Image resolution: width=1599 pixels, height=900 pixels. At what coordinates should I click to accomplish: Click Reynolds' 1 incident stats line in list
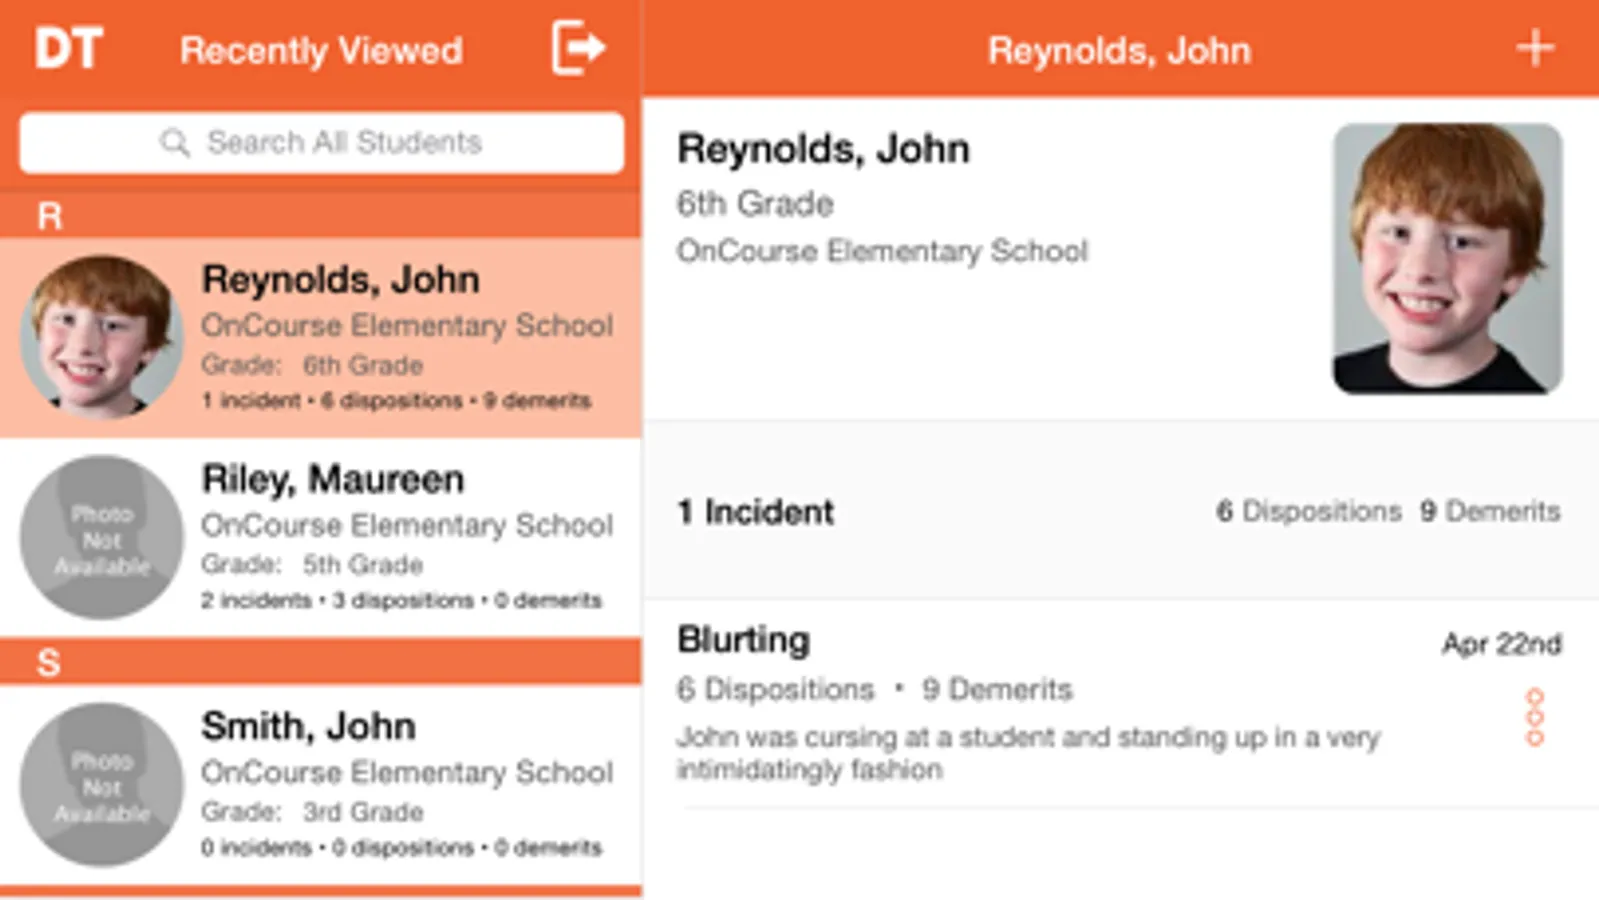tap(396, 400)
